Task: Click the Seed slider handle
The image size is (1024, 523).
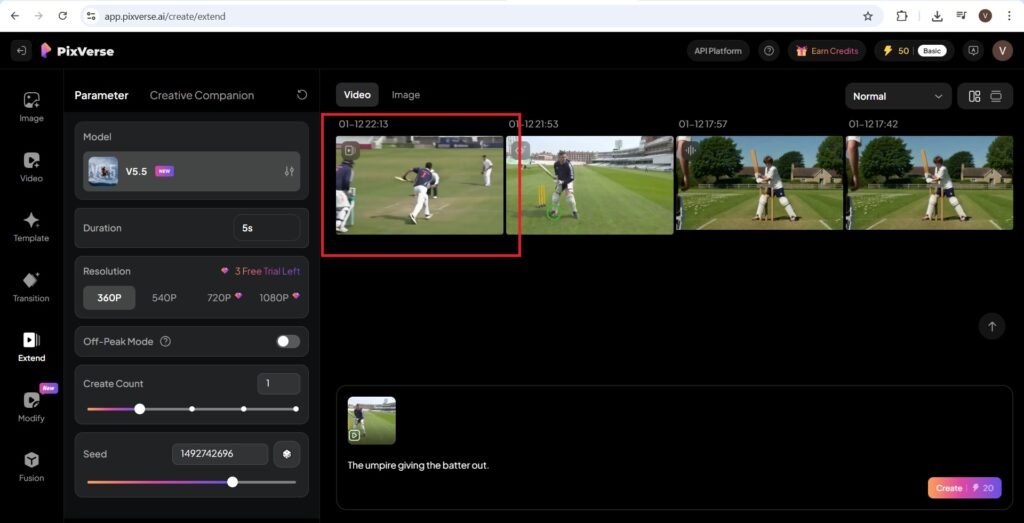Action: 232,481
